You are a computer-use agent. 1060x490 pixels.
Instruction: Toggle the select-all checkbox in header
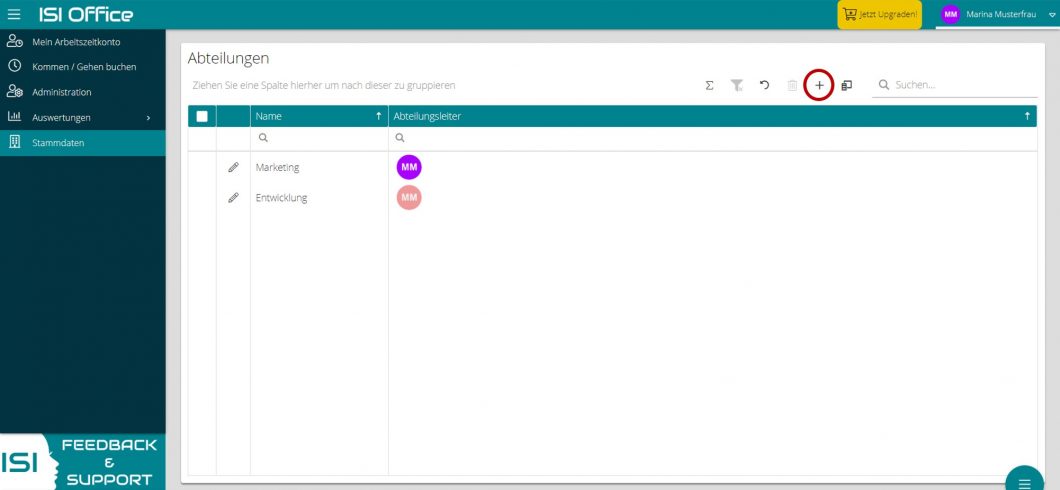point(202,116)
